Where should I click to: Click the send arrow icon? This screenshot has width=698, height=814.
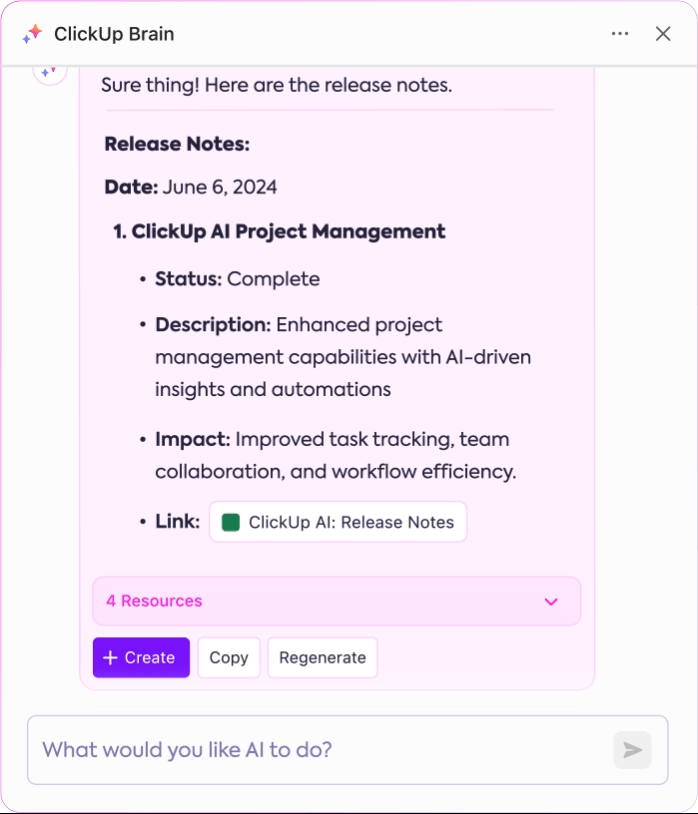point(632,750)
